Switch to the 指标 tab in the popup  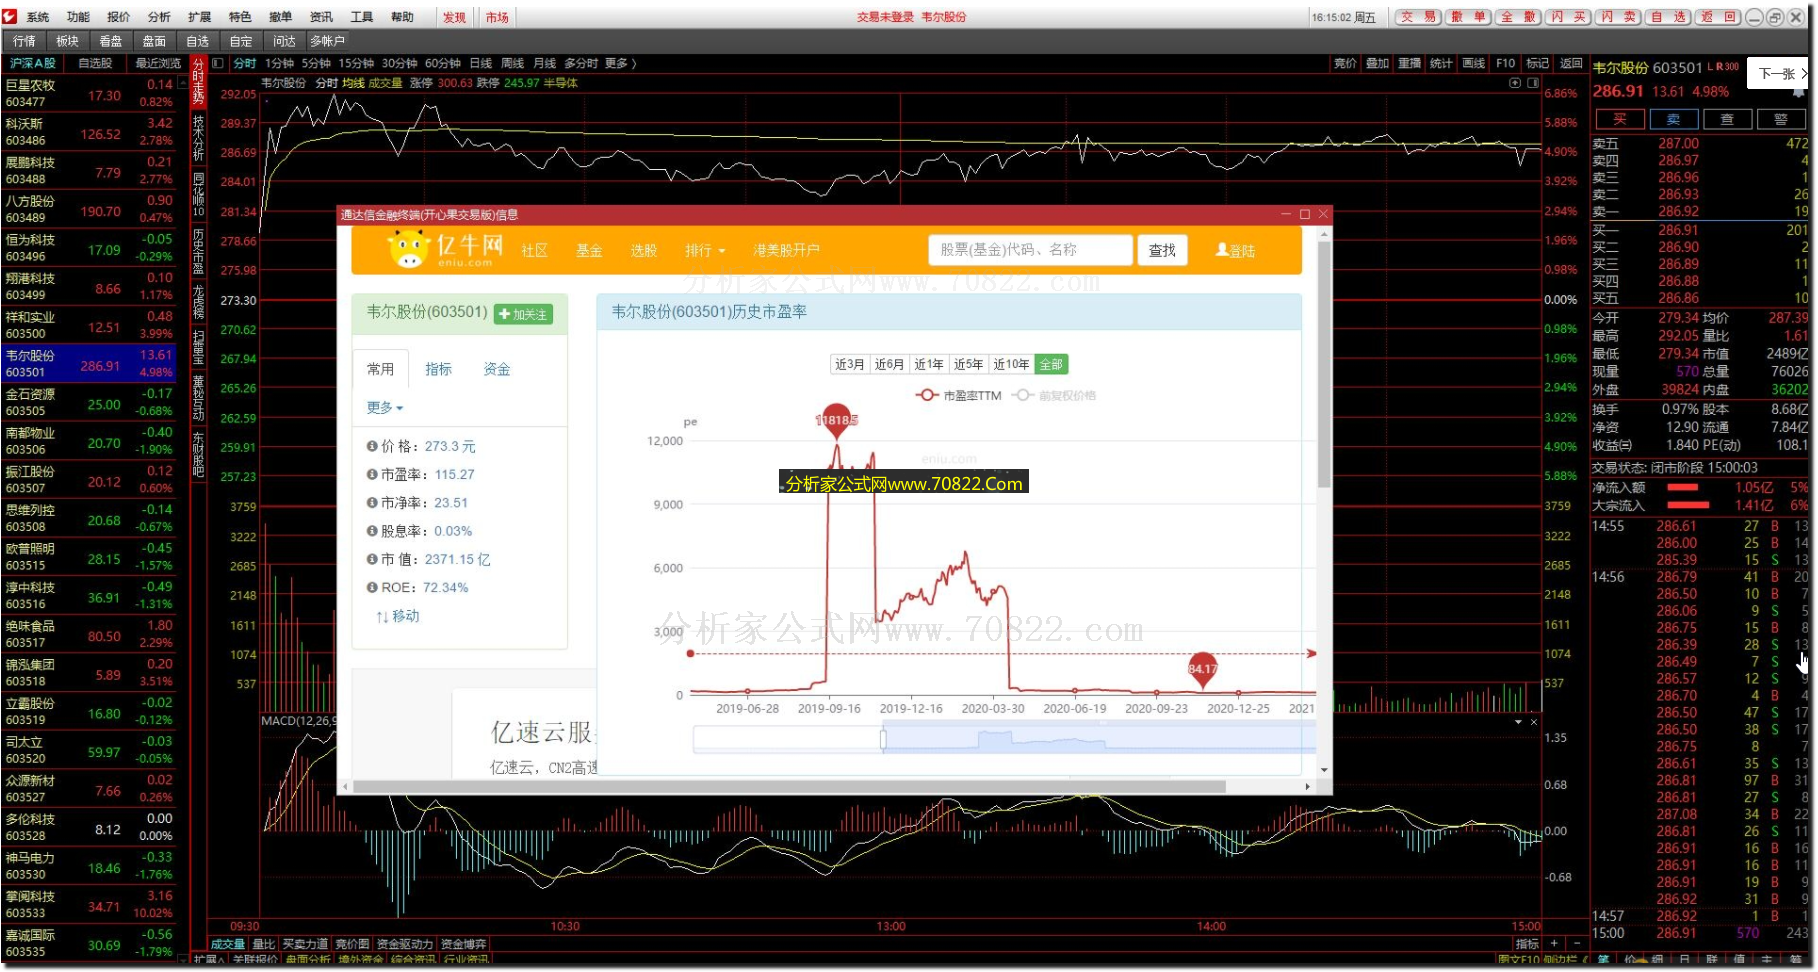438,370
